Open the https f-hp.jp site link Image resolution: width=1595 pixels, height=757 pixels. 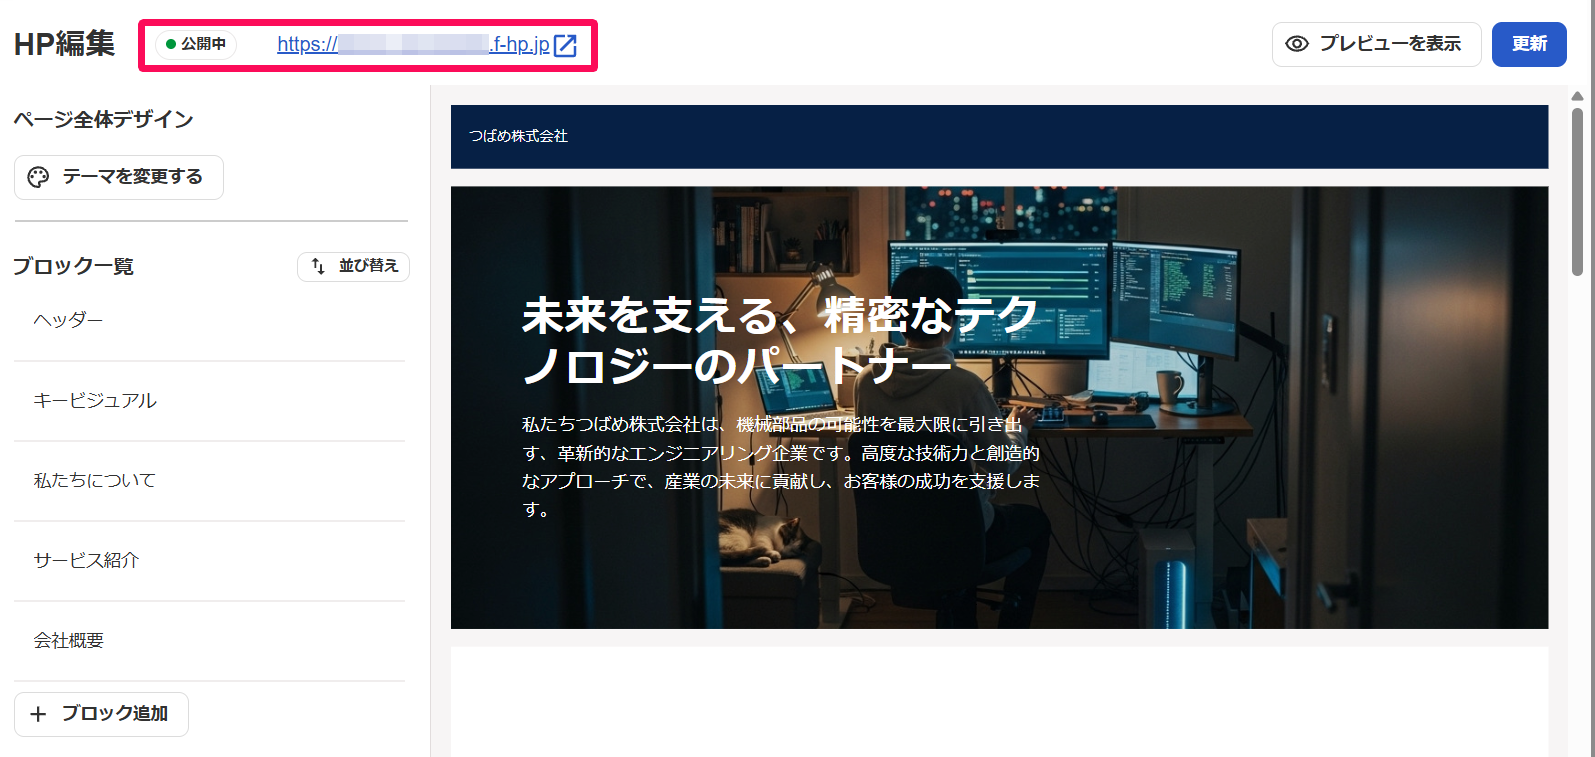click(413, 44)
